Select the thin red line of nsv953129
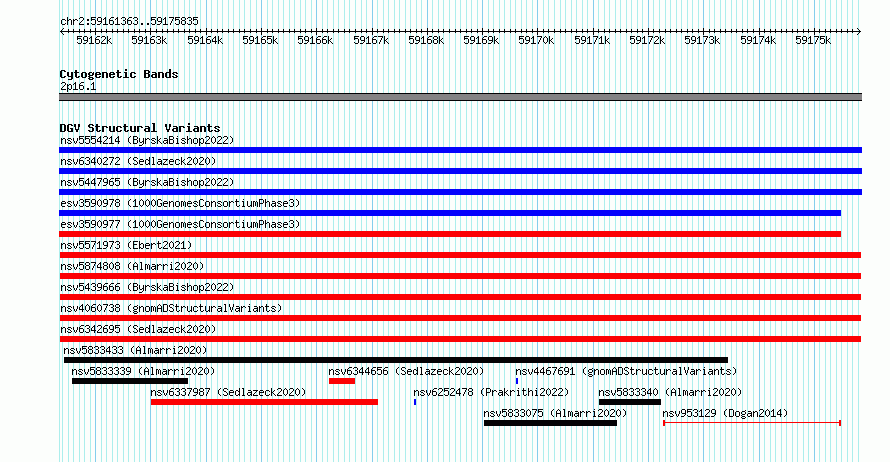The width and height of the screenshot is (890, 462). point(752,423)
